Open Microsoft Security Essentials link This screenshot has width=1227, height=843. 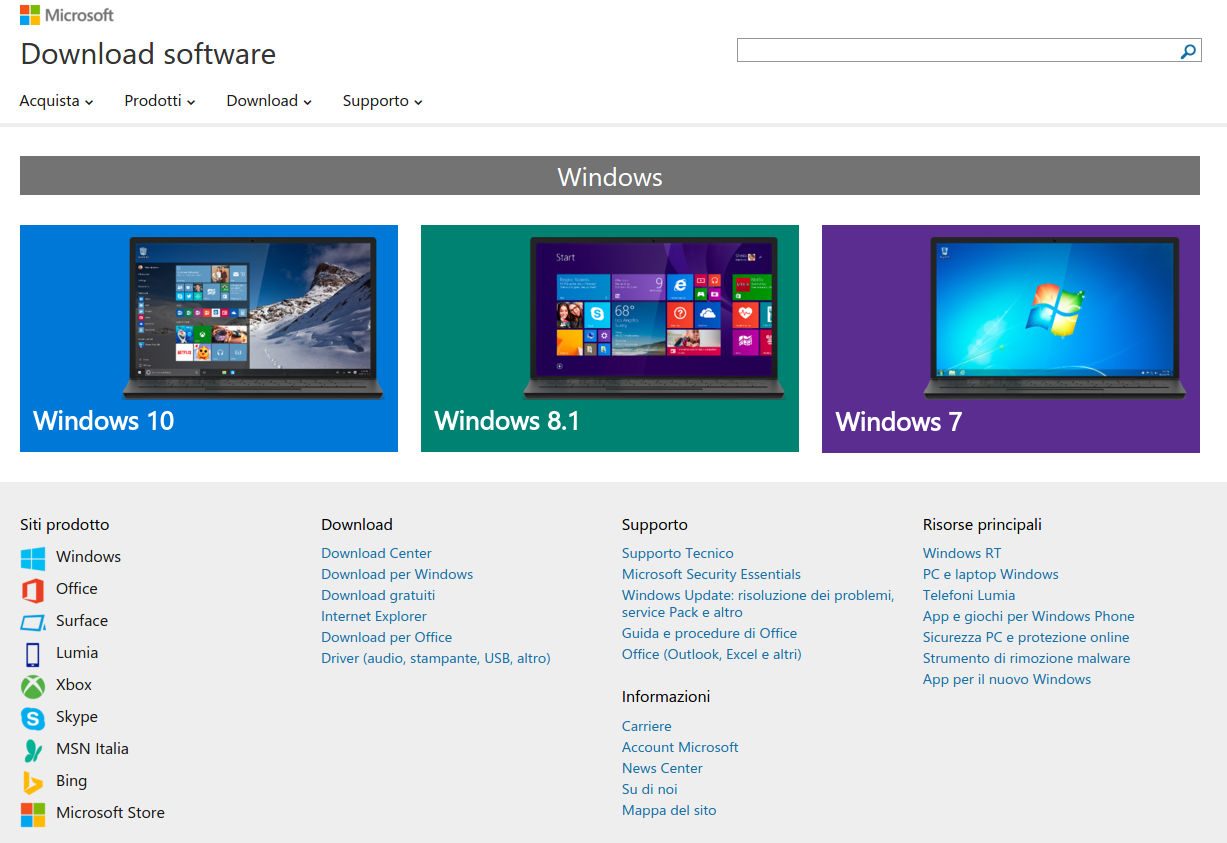pos(711,574)
